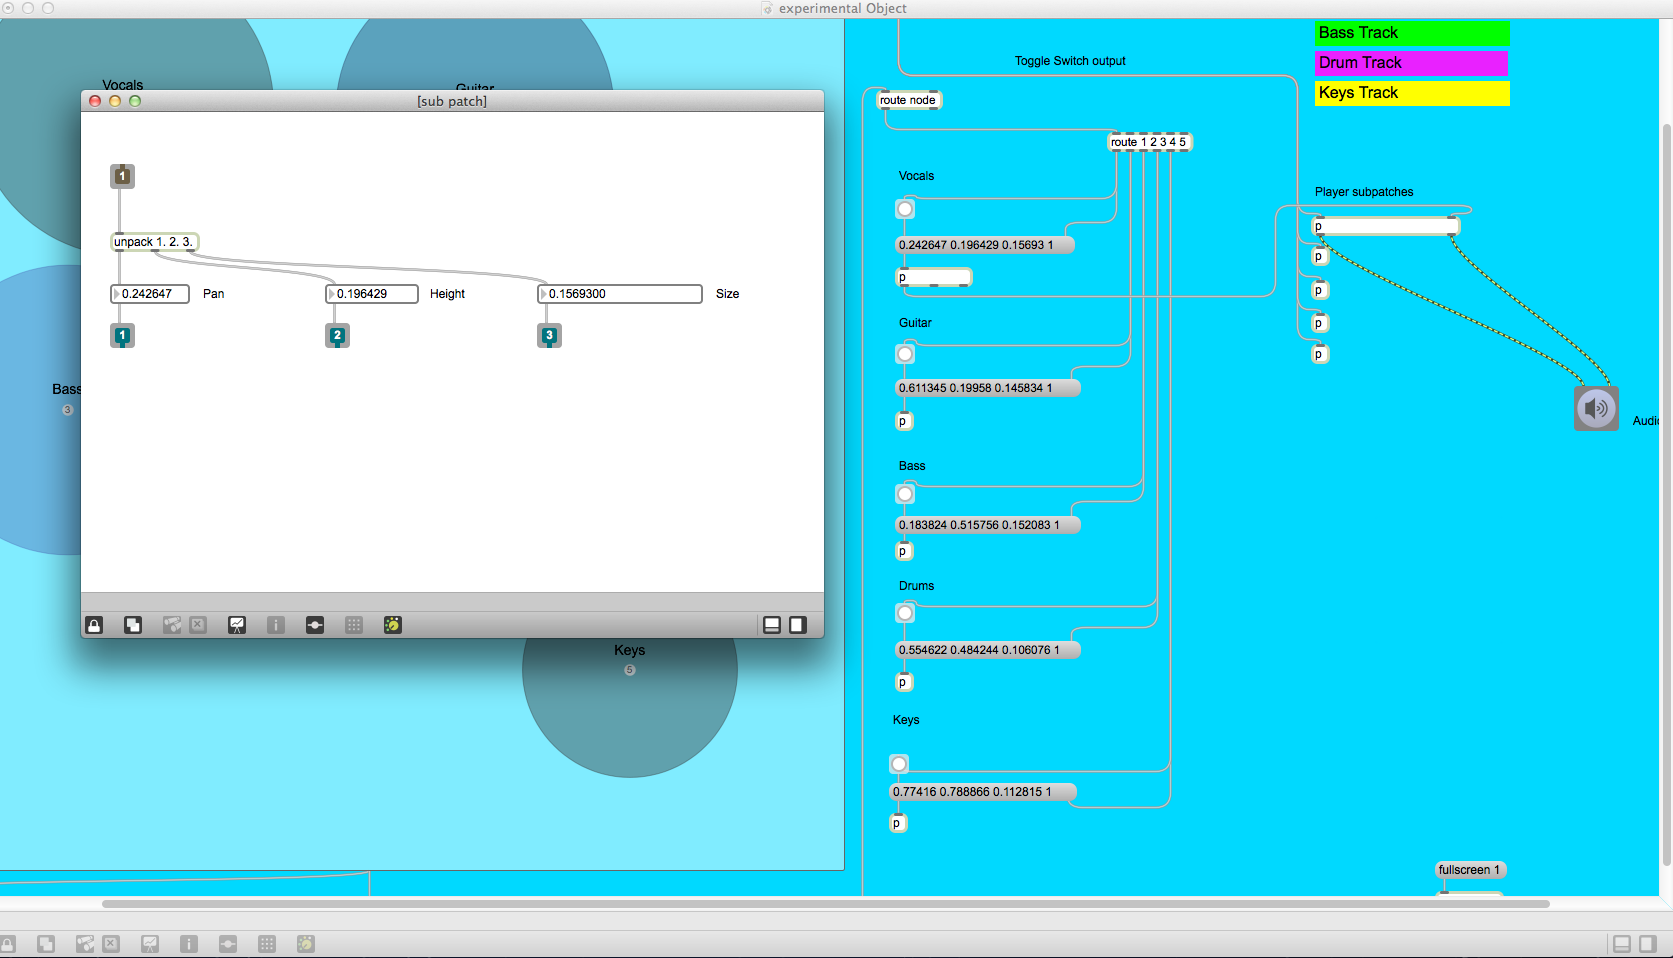Viewport: 1673px width, 958px height.
Task: Select the route 1 2 3 4 5 object
Action: (x=1149, y=142)
